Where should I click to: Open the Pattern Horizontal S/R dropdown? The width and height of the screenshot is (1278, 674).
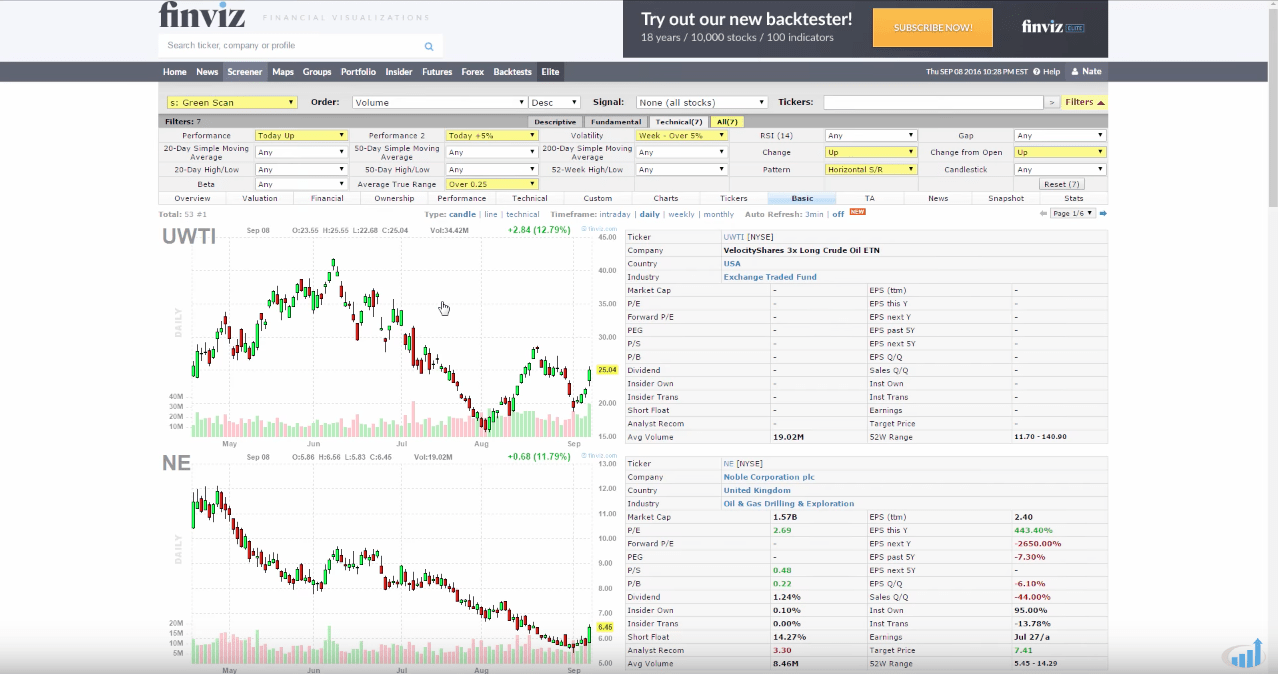tap(871, 169)
